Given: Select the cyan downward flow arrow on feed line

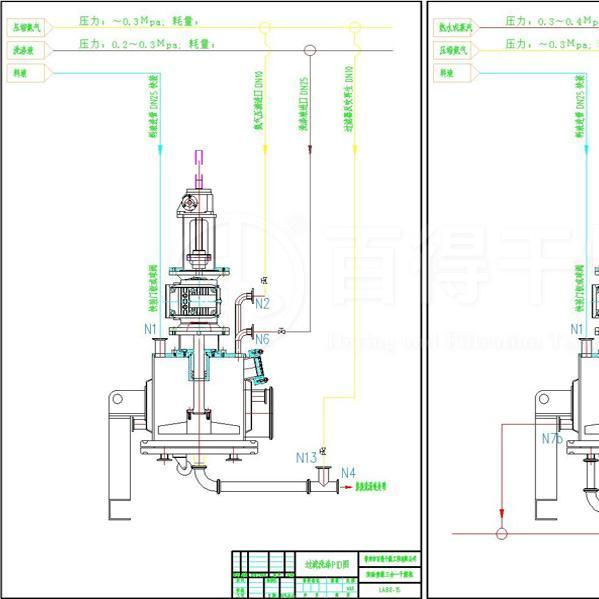Looking at the screenshot, I should click(x=160, y=150).
